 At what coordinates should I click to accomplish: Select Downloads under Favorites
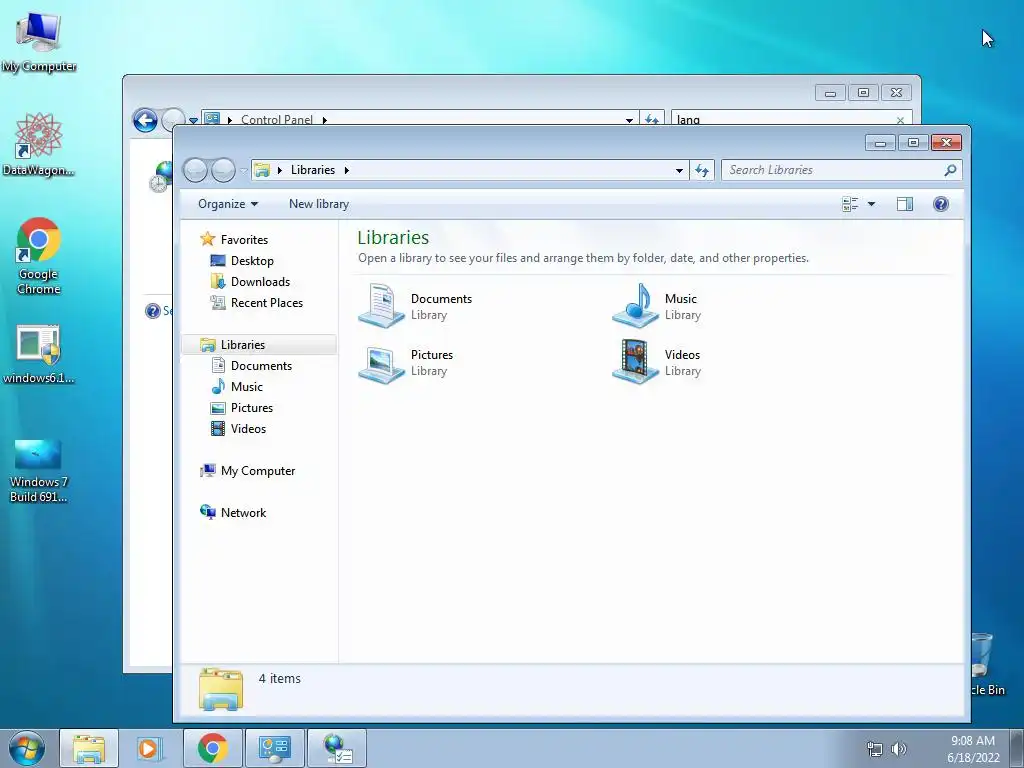[x=260, y=281]
